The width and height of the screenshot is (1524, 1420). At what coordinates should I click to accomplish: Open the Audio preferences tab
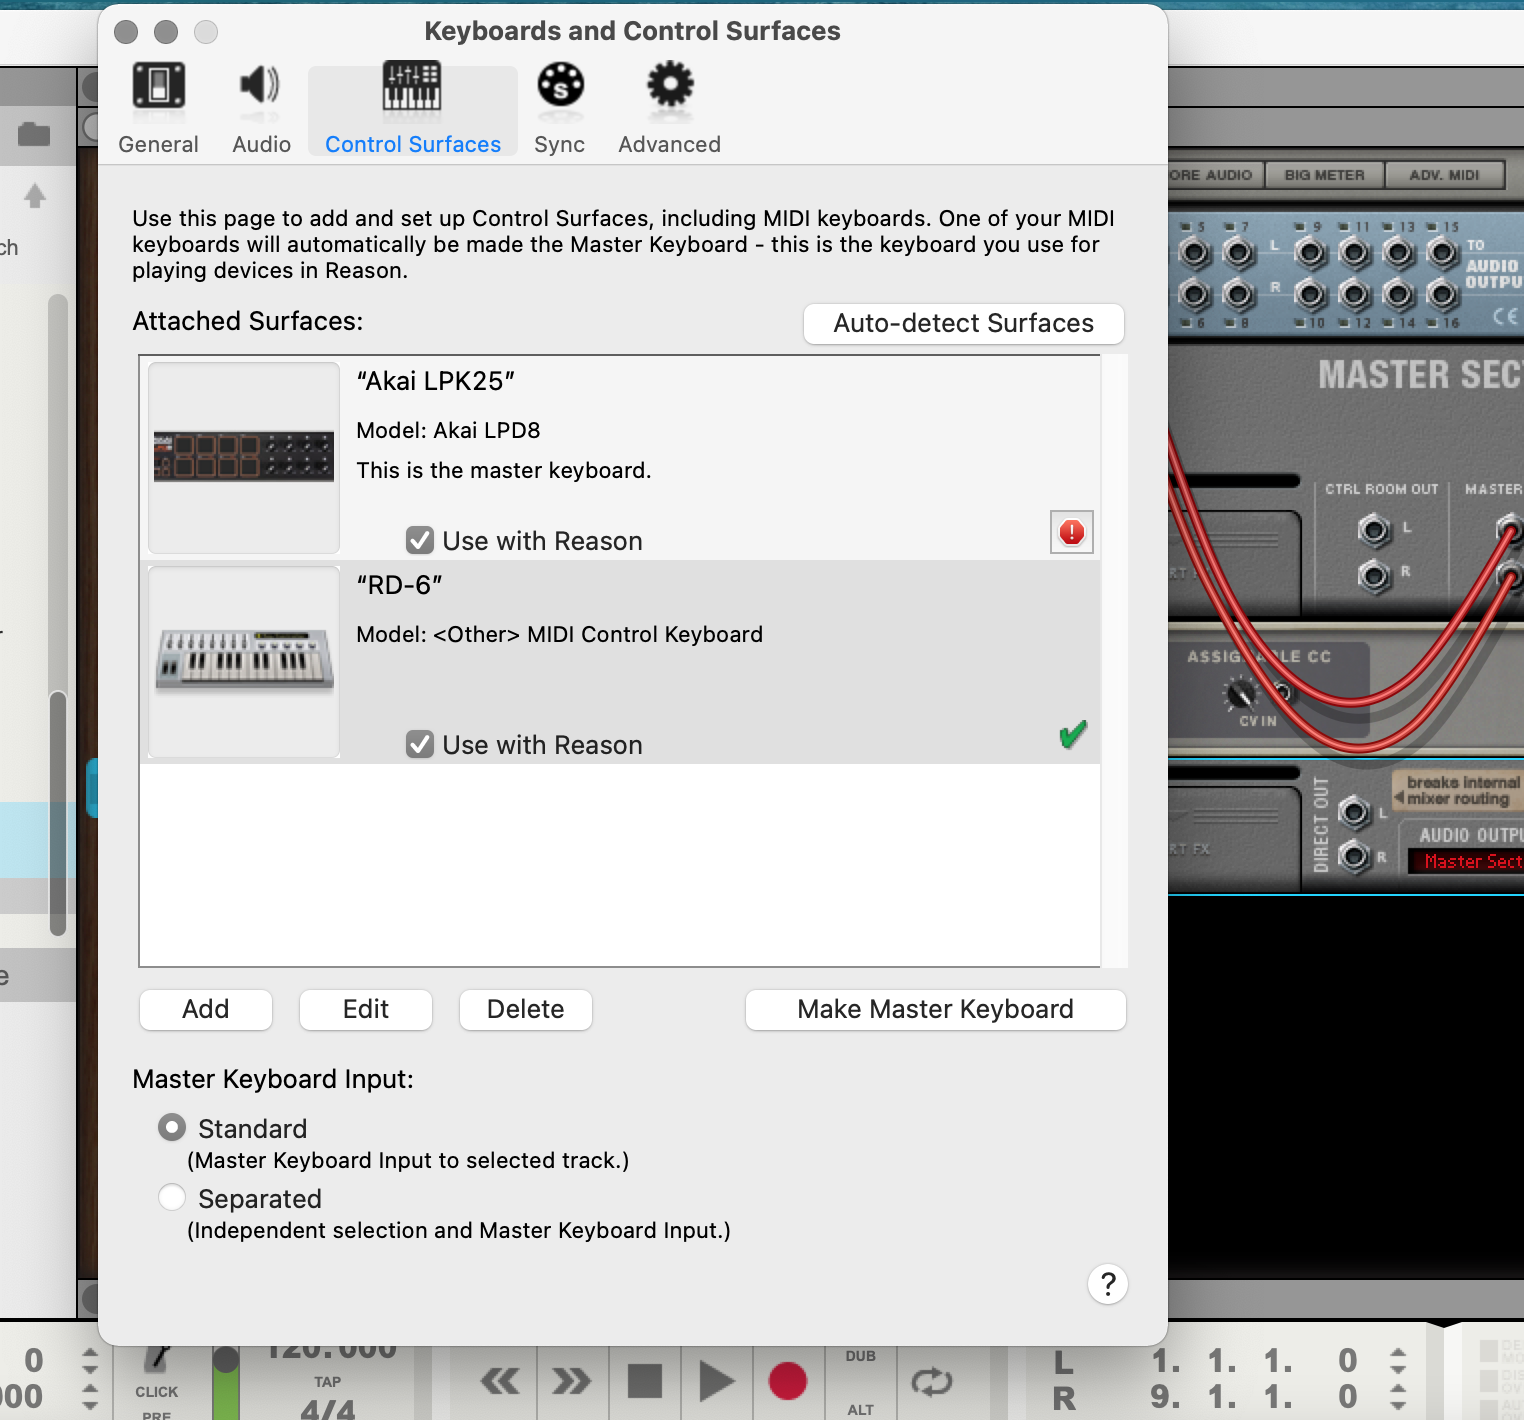click(x=261, y=108)
